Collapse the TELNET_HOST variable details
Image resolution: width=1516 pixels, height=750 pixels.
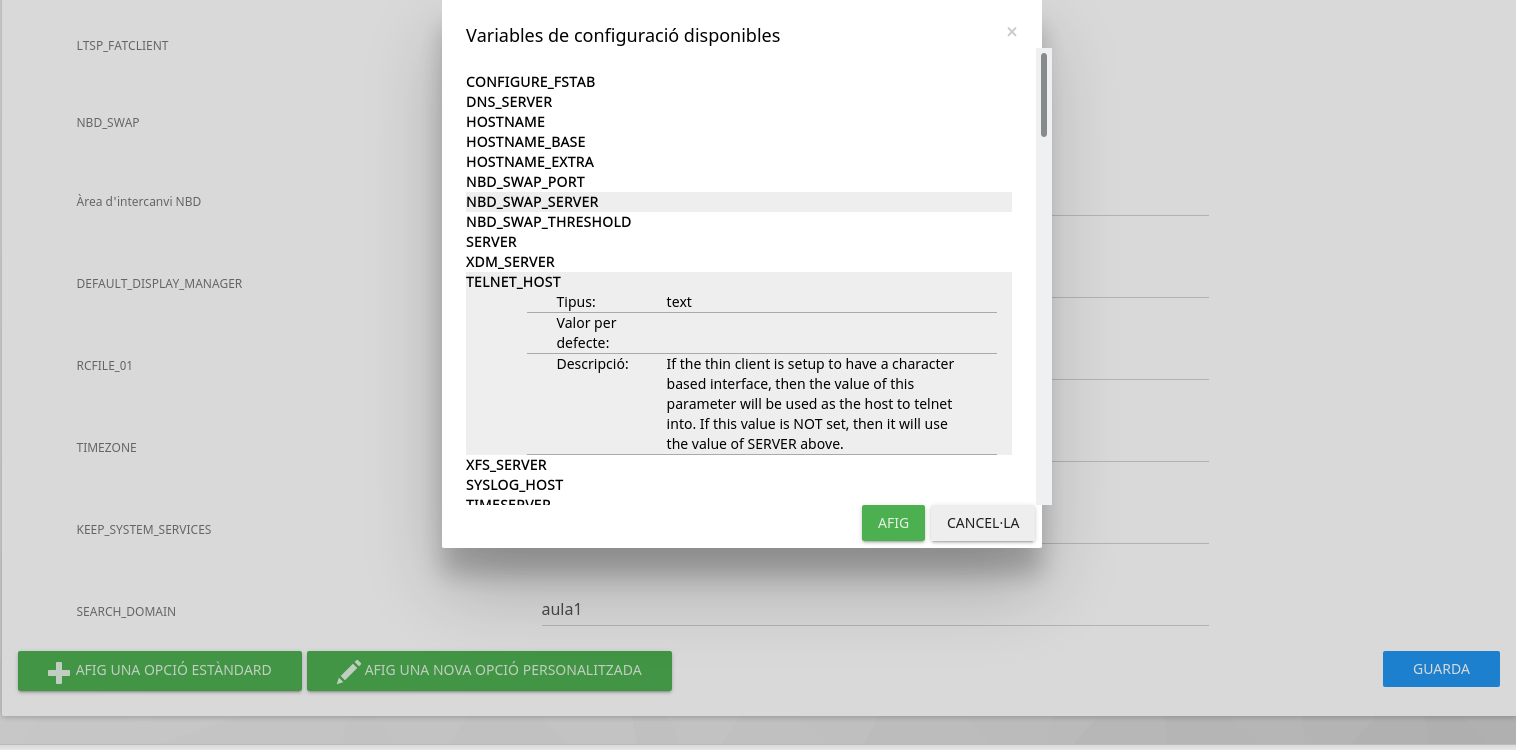click(513, 282)
